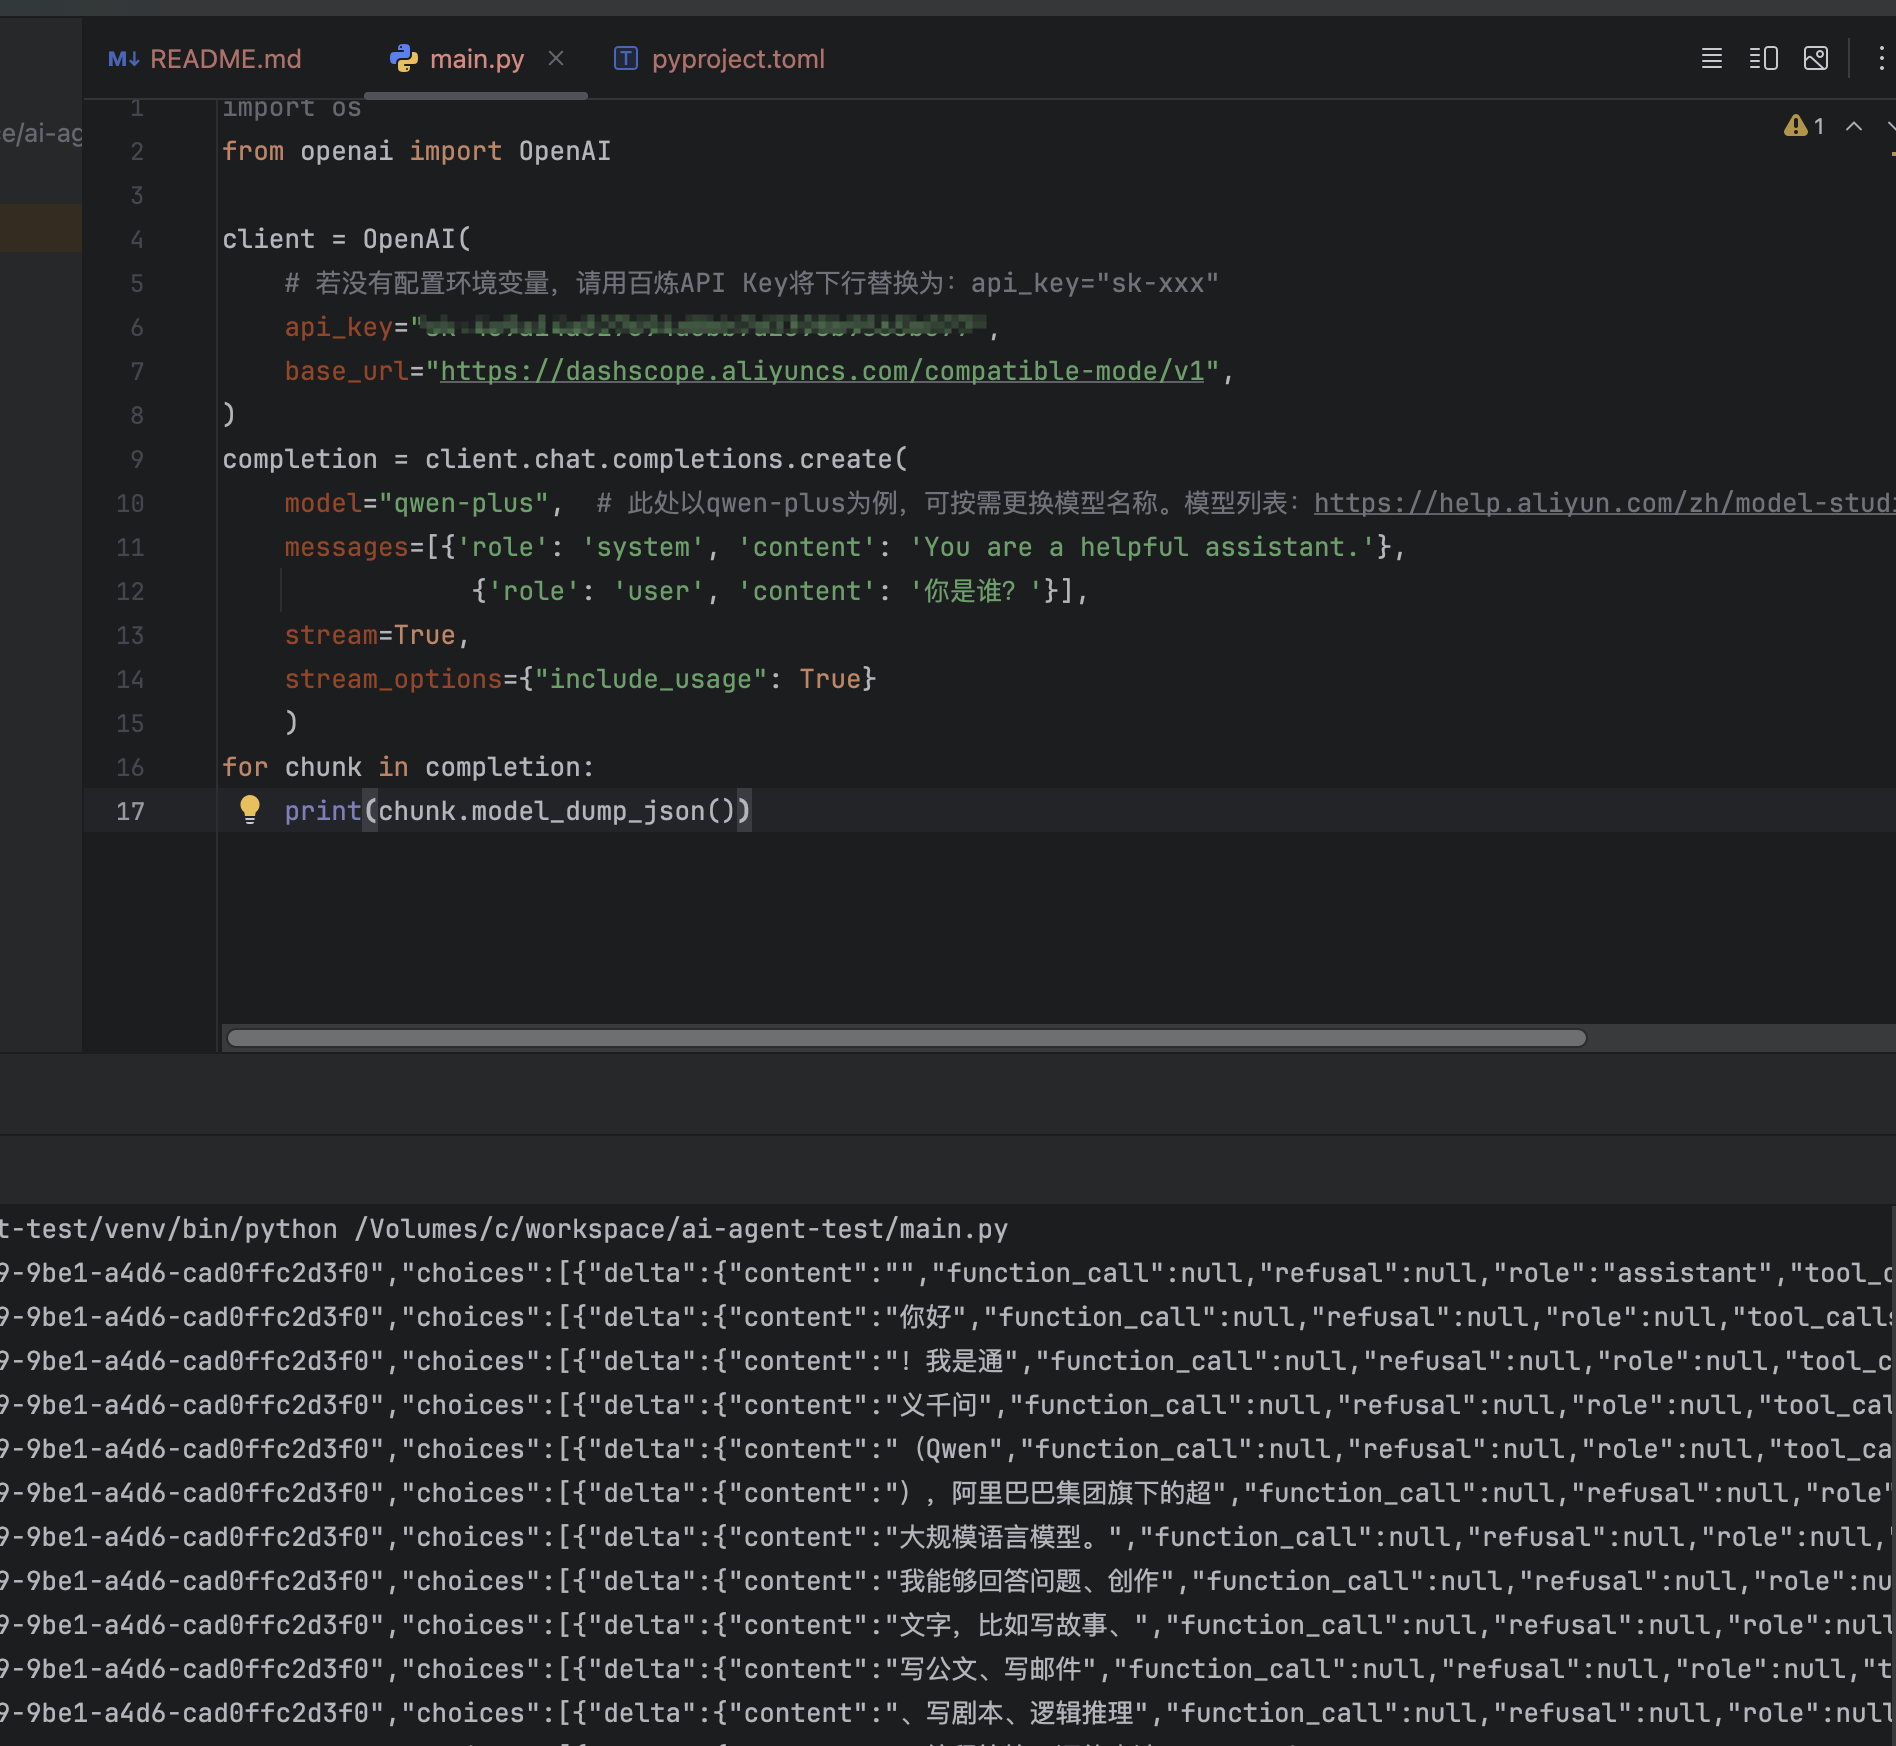Click line number 9 in the gutter
Image resolution: width=1896 pixels, height=1746 pixels.
136,459
